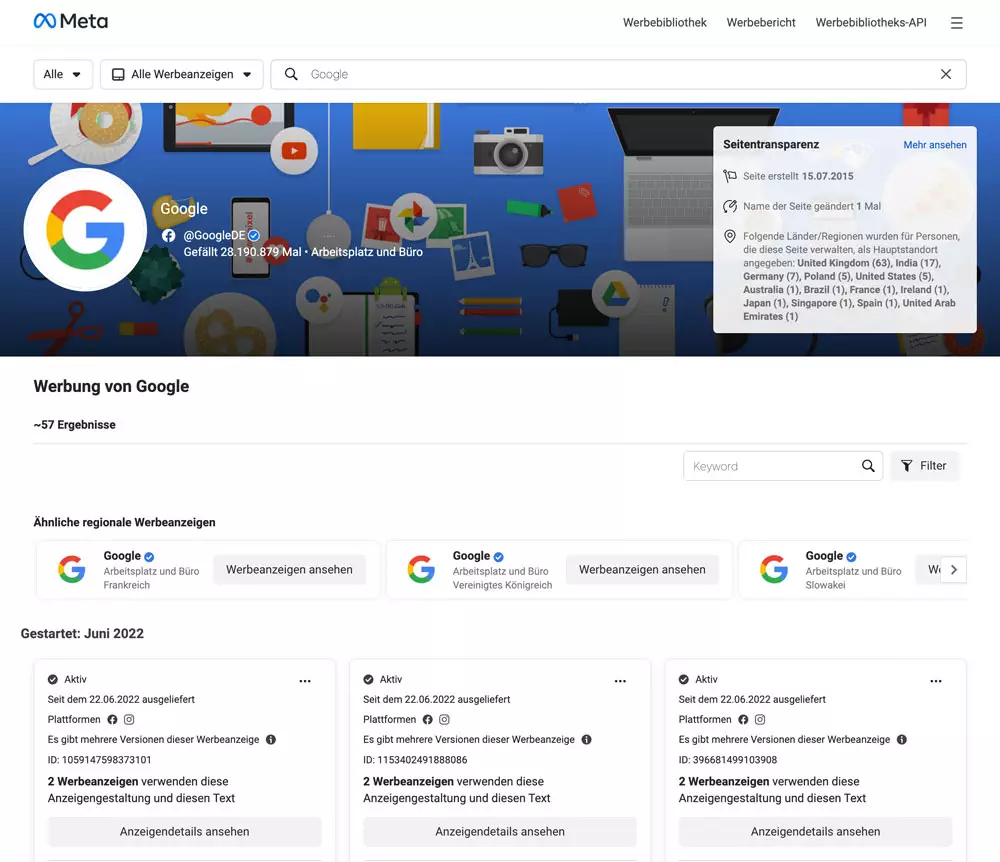The width and height of the screenshot is (1000, 862).
Task: Click Aktiv status checkmark on ad 1059147598373101
Action: point(53,680)
